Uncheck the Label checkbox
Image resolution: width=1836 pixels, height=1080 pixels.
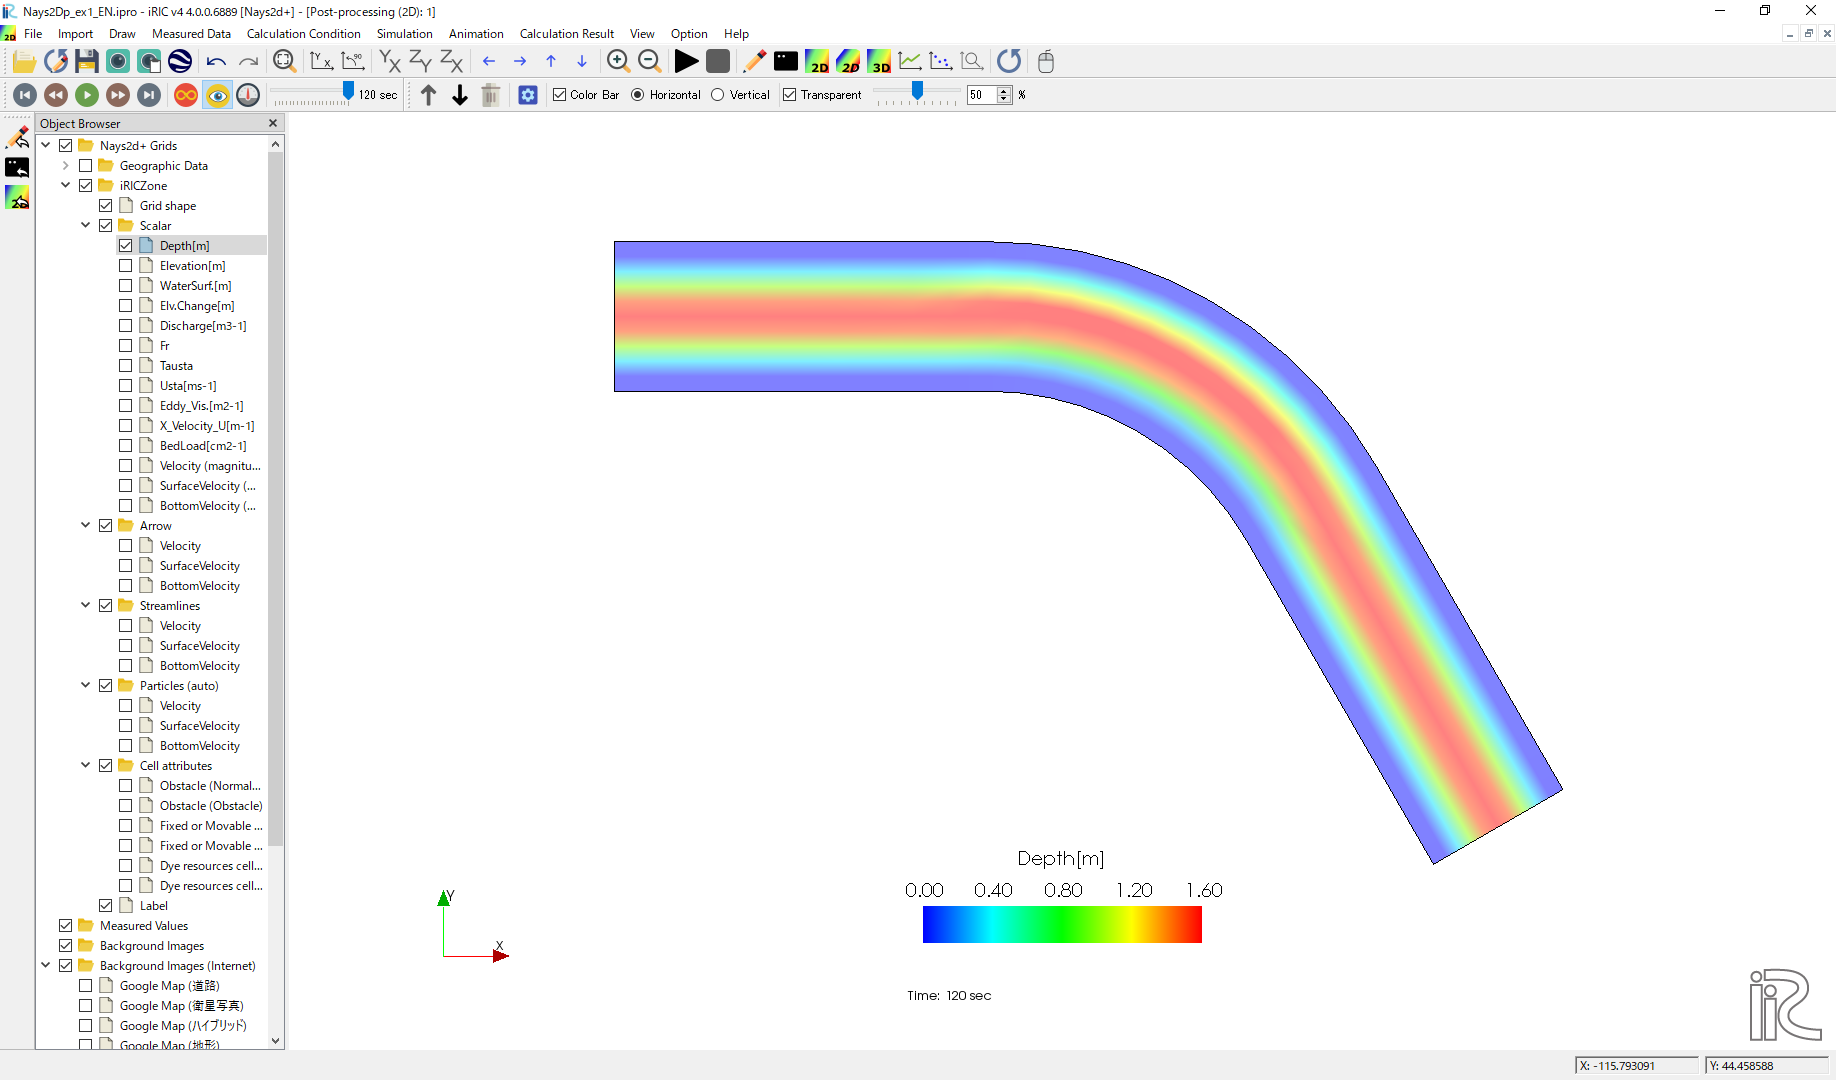click(x=106, y=906)
